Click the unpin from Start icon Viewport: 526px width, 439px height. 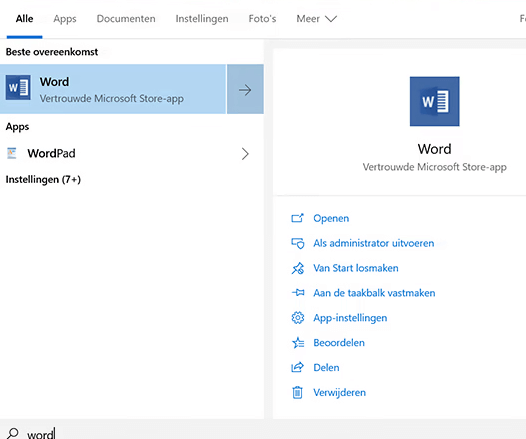click(x=298, y=268)
